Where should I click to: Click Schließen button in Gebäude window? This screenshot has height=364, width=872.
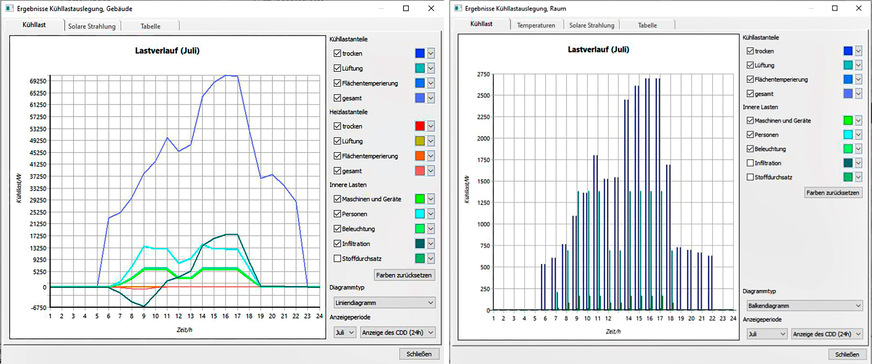tap(419, 353)
